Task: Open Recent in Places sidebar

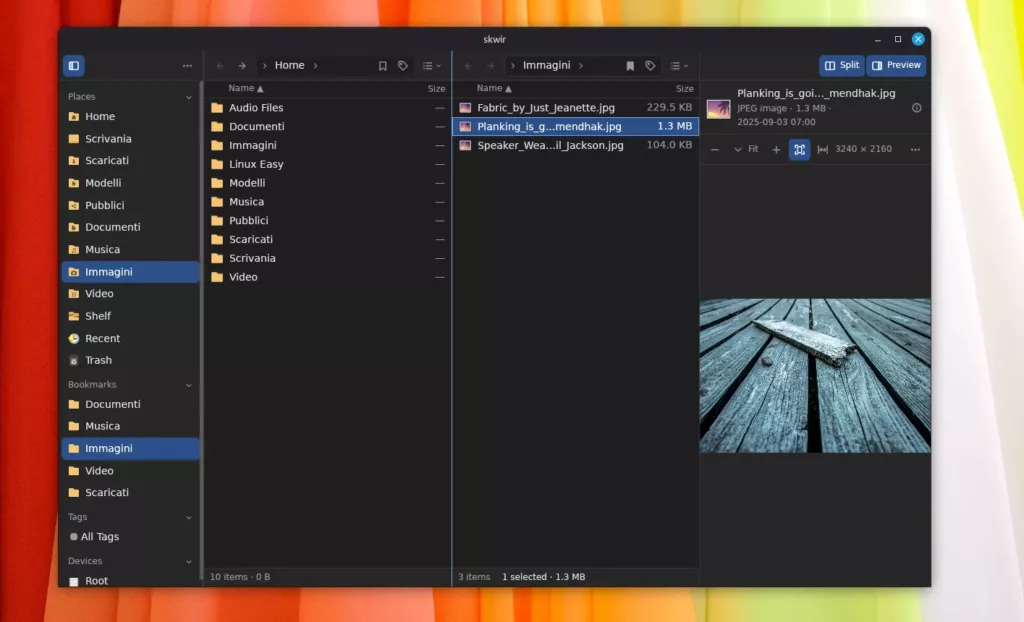Action: coord(130,338)
